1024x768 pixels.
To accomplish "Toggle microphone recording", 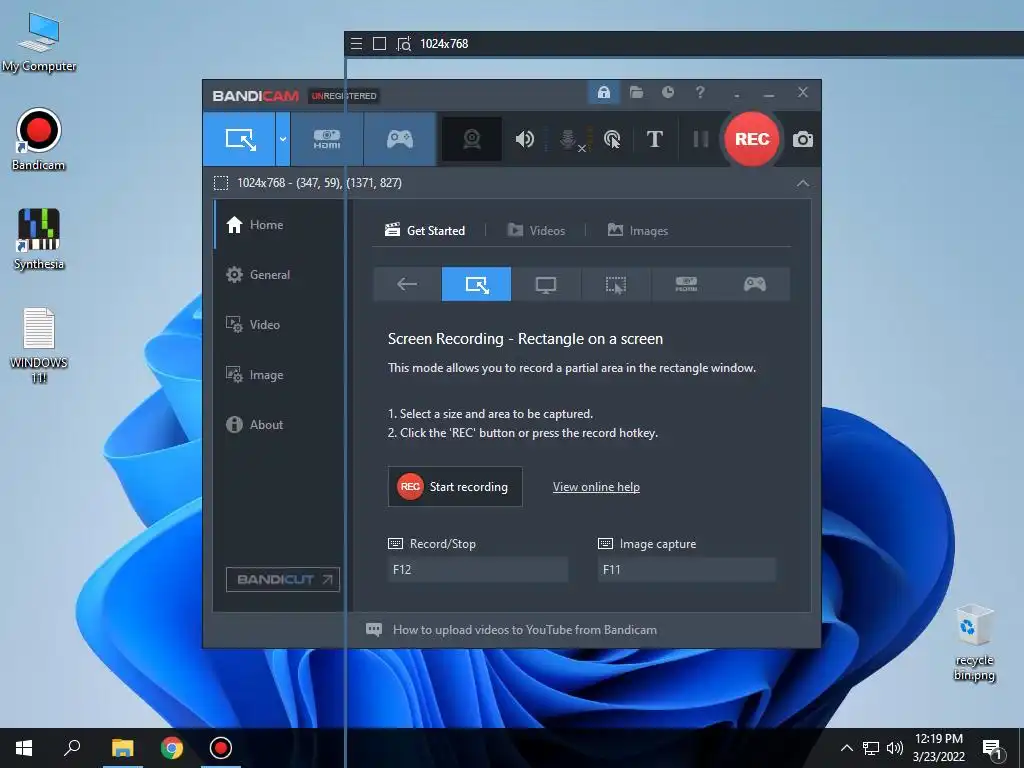I will [569, 139].
